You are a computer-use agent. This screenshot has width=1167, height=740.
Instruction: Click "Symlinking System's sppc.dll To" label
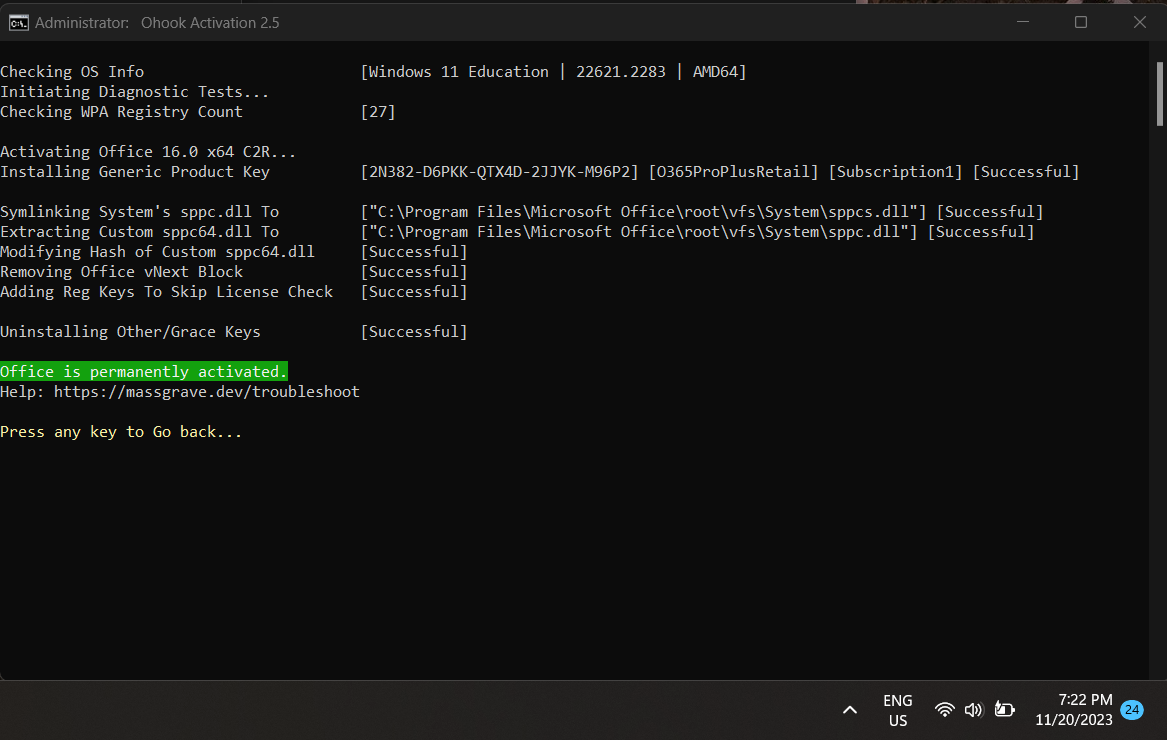(x=139, y=212)
